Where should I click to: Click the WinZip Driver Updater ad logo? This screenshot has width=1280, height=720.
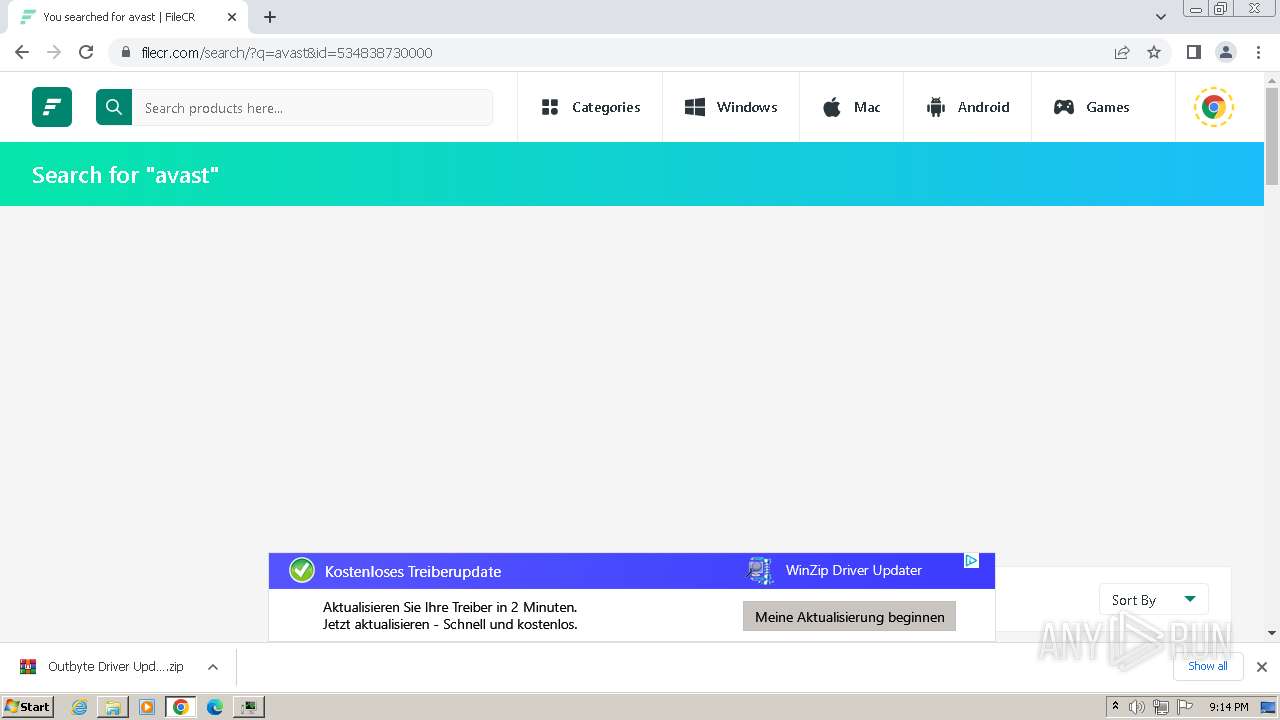[760, 571]
